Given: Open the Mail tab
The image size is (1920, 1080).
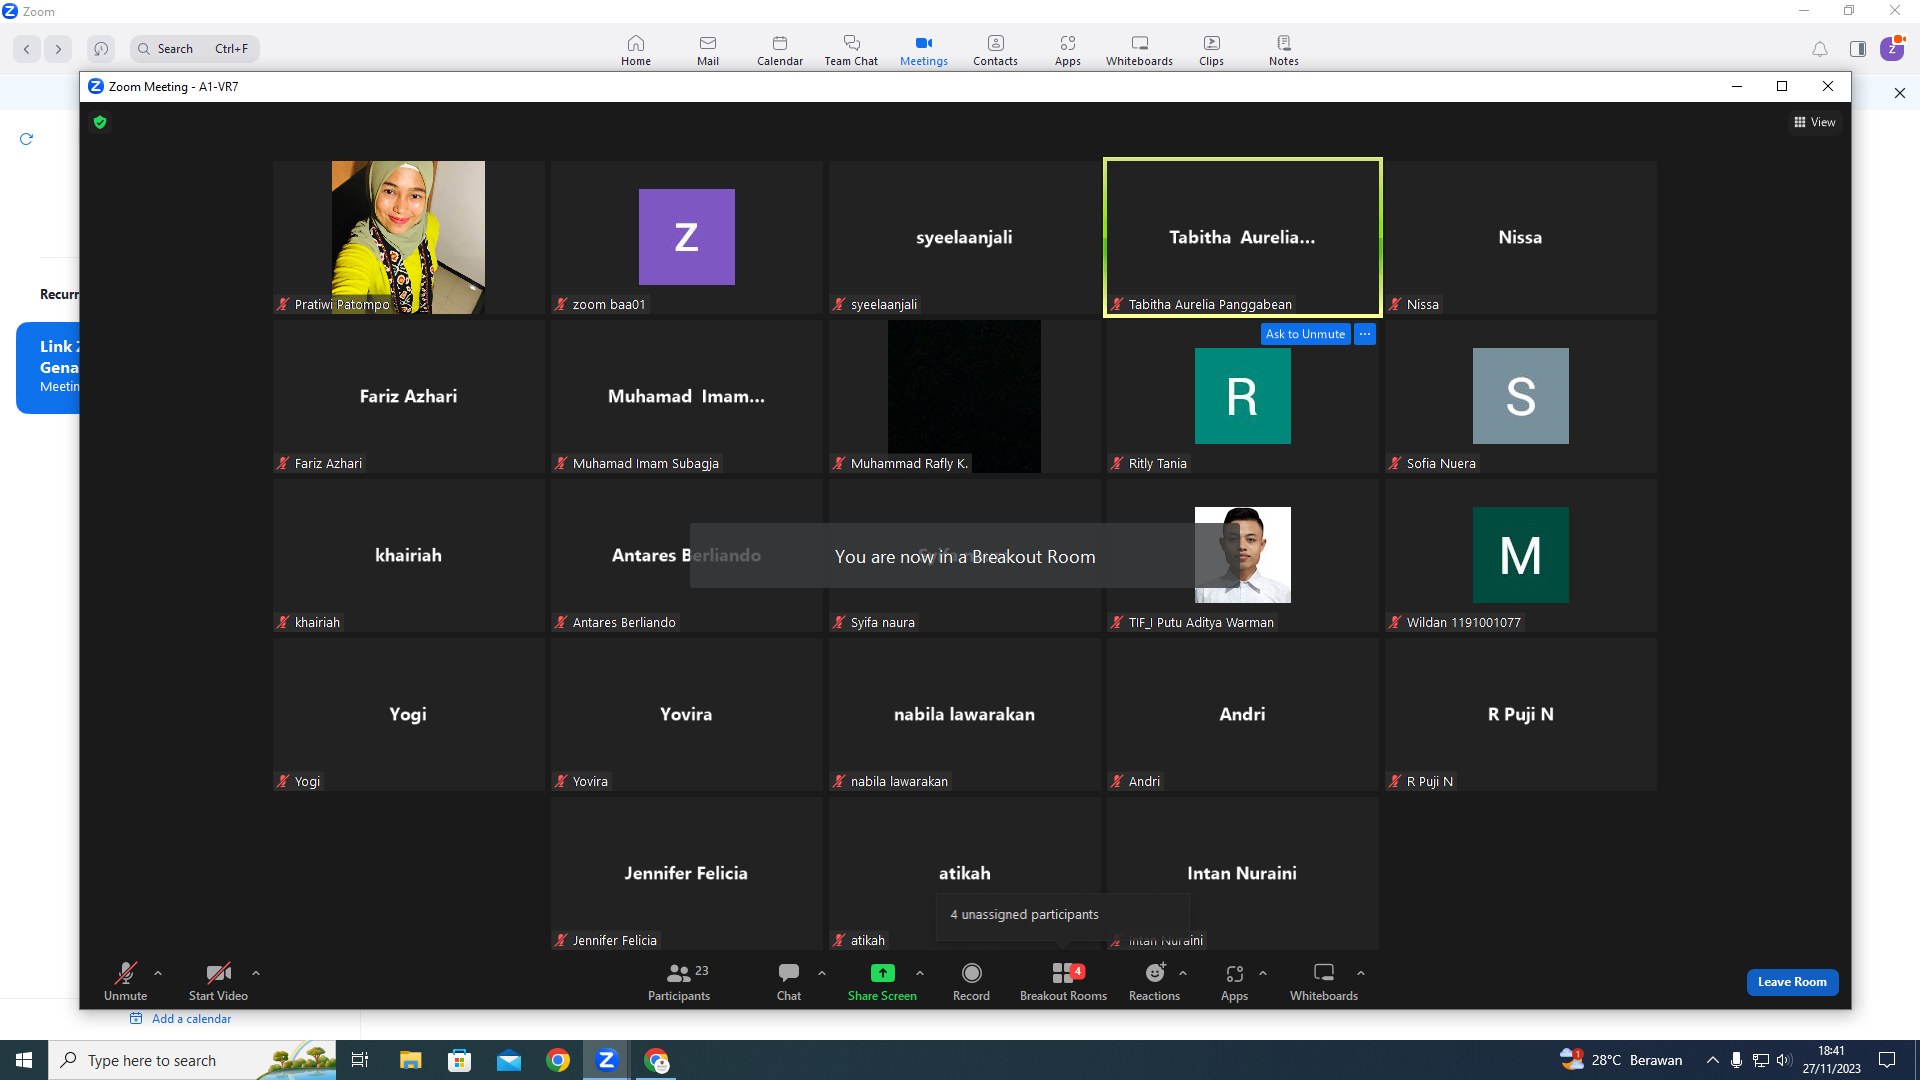Looking at the screenshot, I should (708, 50).
